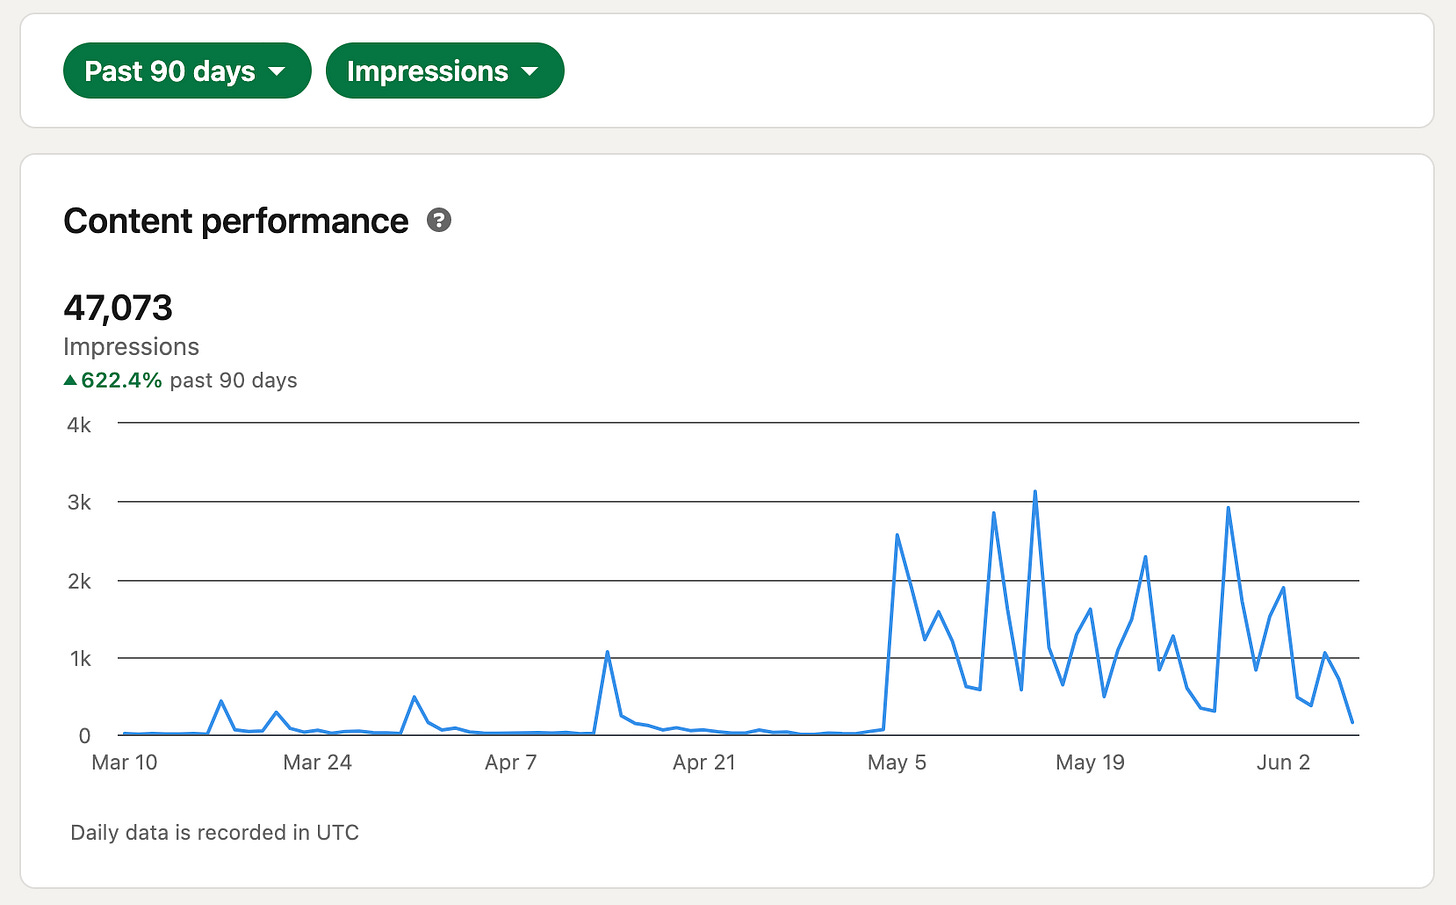Click the 2k y-axis label

click(79, 581)
